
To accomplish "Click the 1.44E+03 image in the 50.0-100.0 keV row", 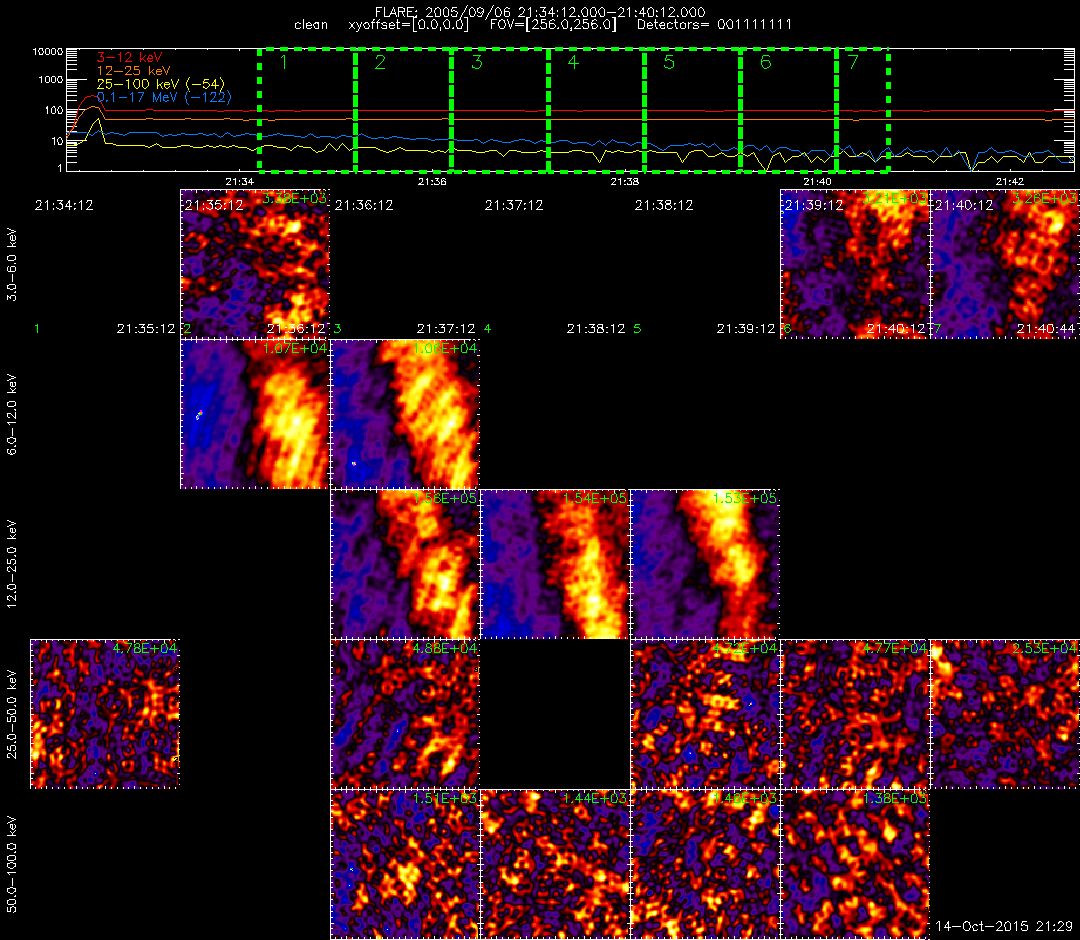I will point(555,864).
